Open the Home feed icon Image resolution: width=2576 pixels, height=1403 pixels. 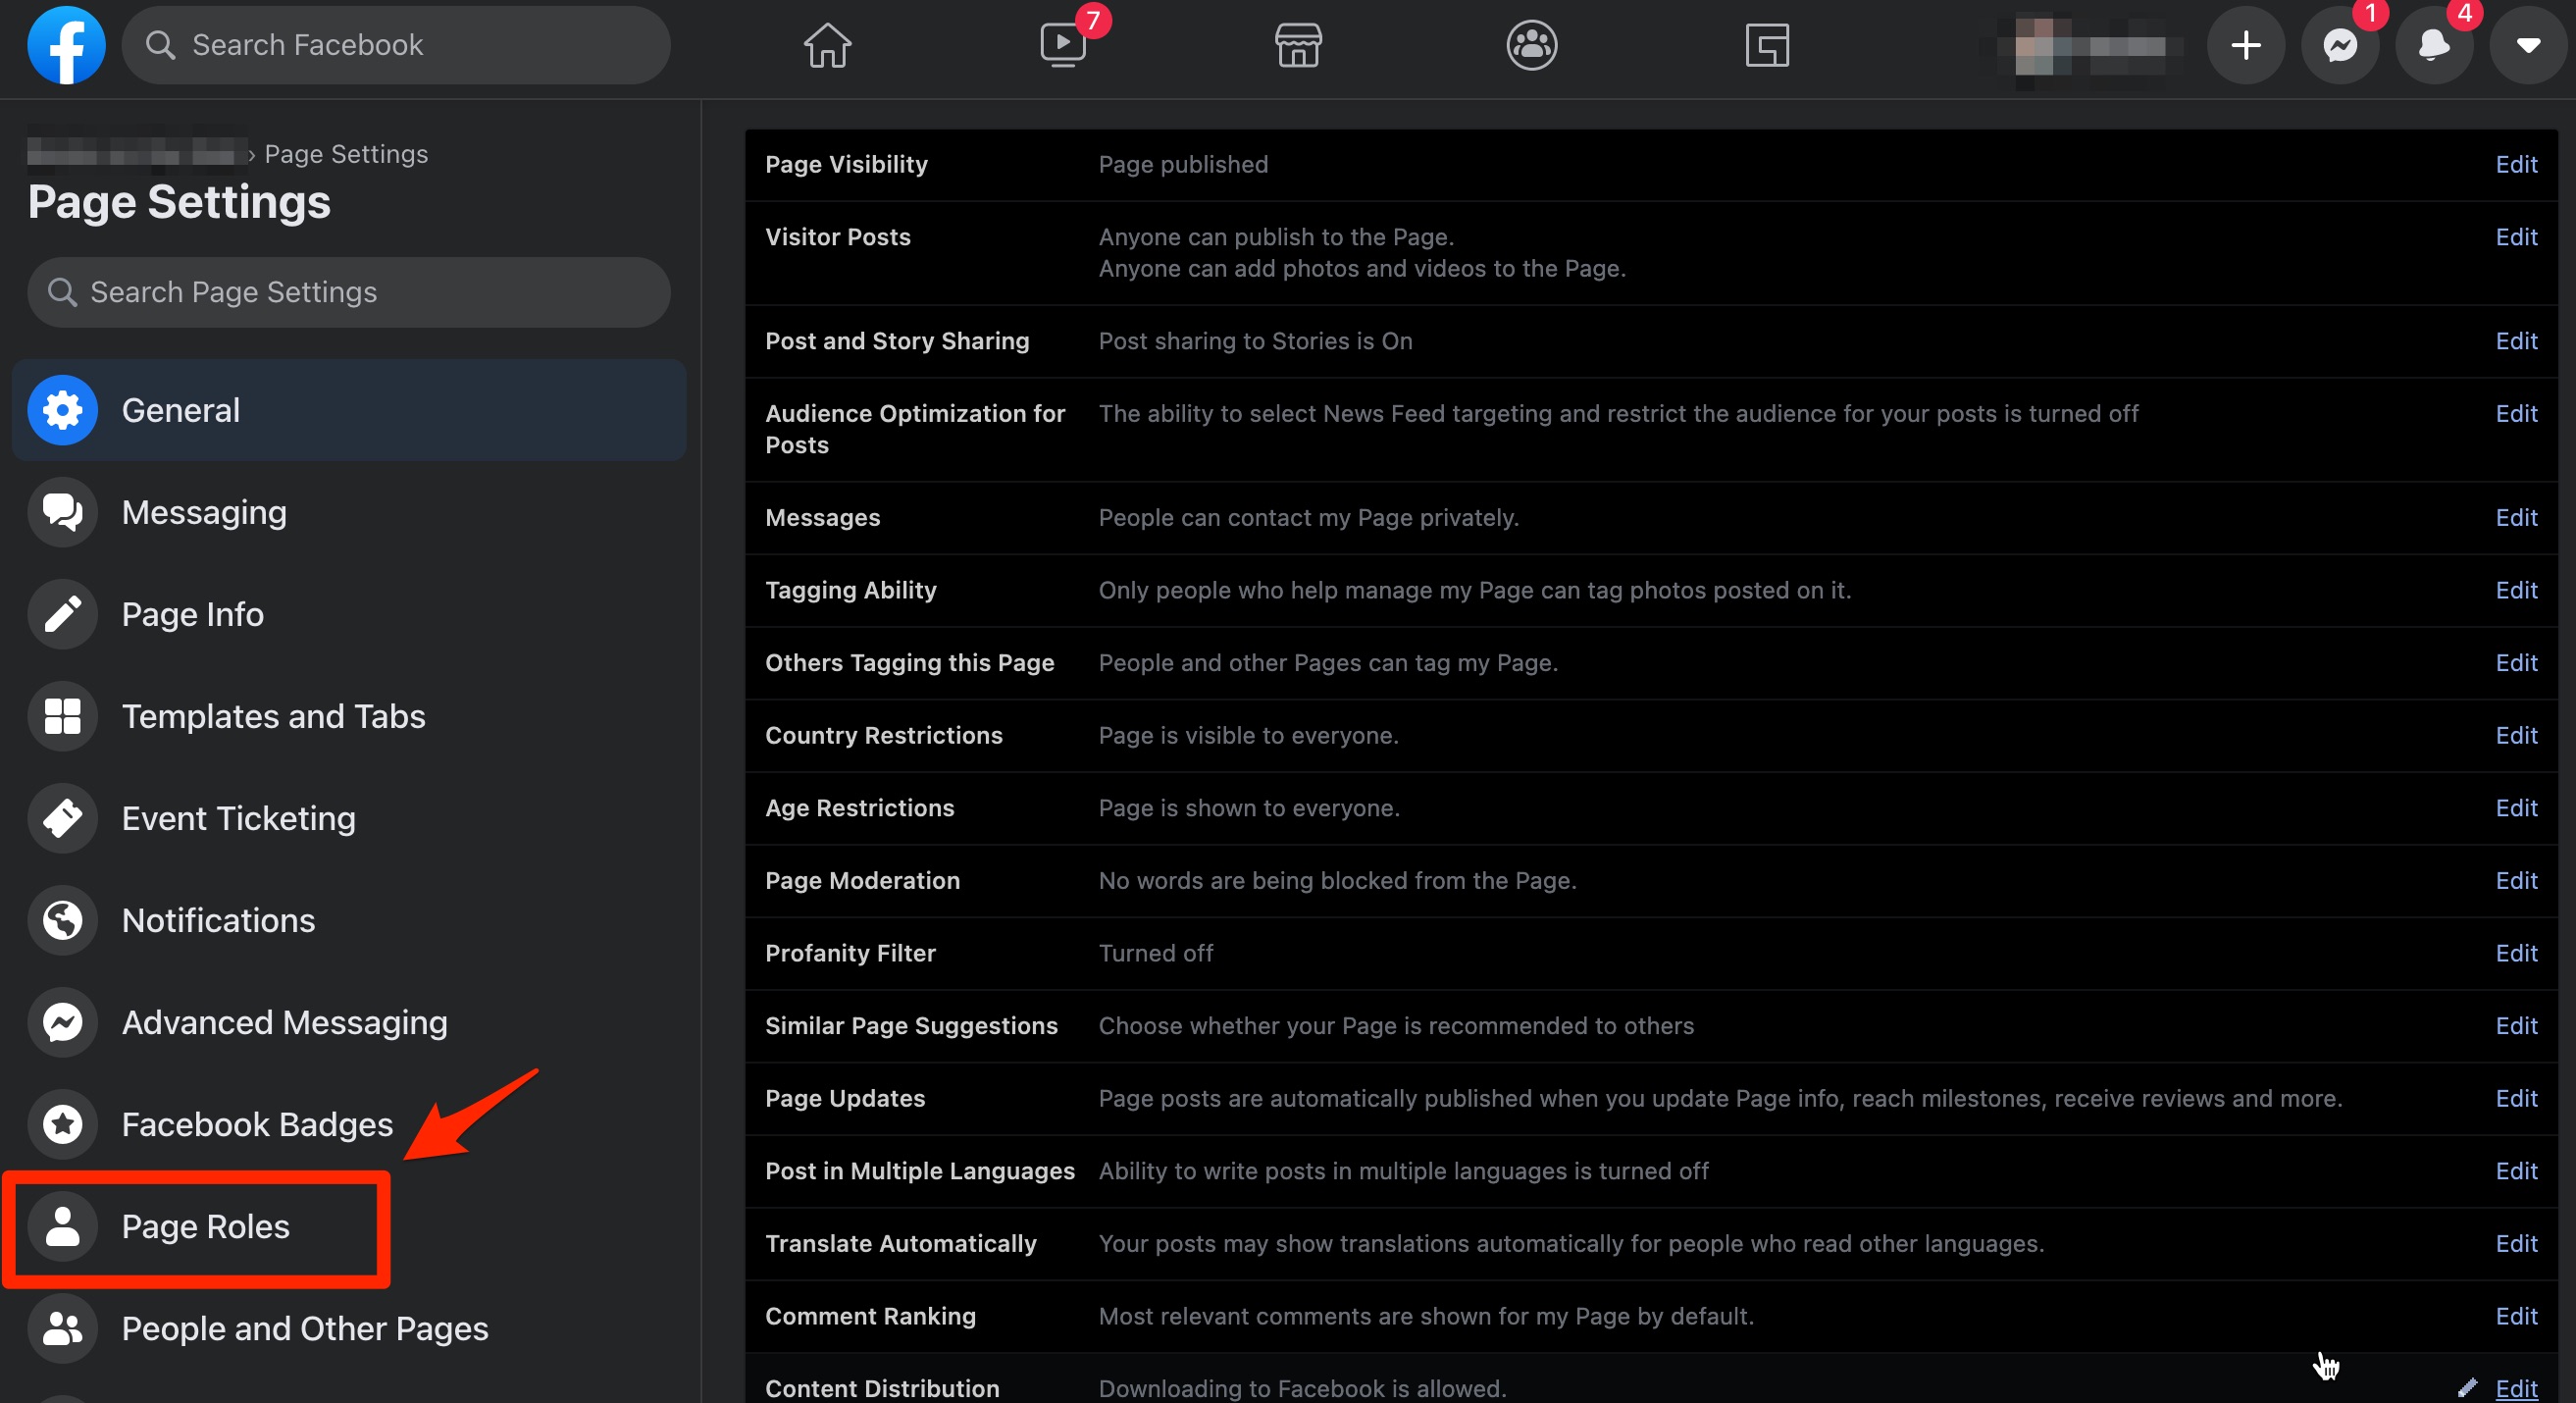click(827, 45)
